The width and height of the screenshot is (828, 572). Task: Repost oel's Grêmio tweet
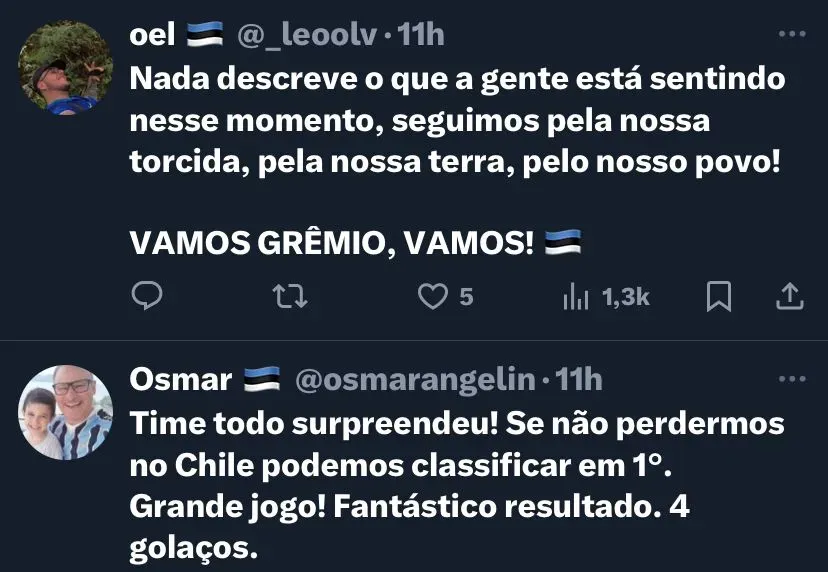coord(290,296)
